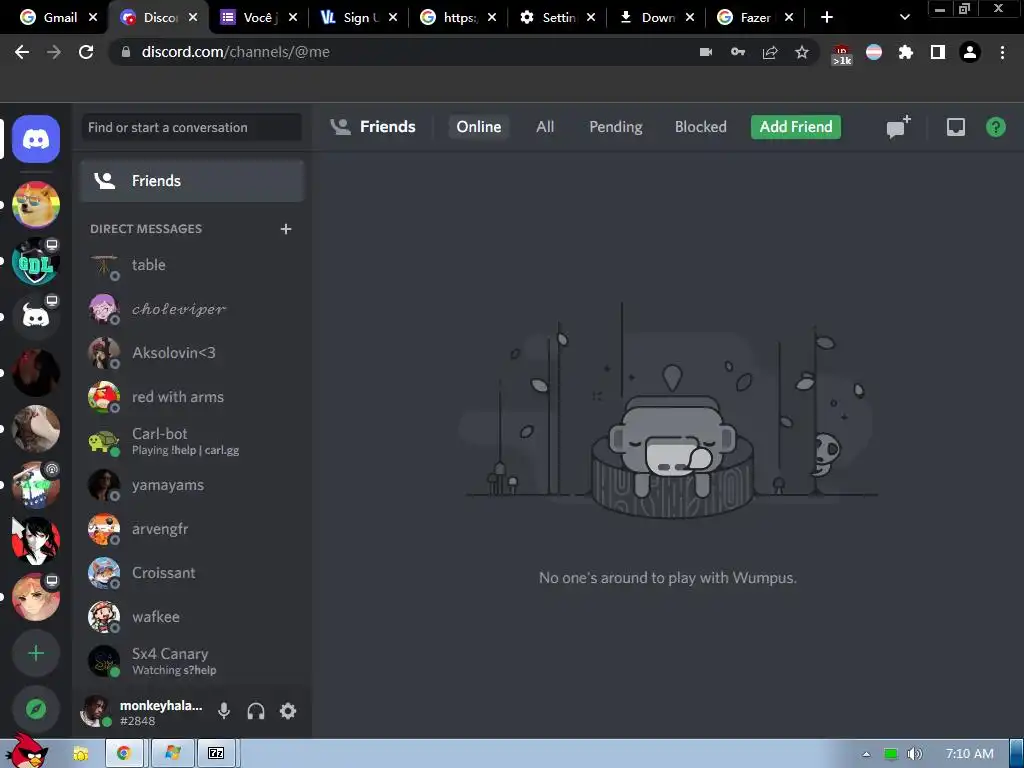Open DM with arvengfr
Viewport: 1024px width, 768px height.
coord(193,529)
